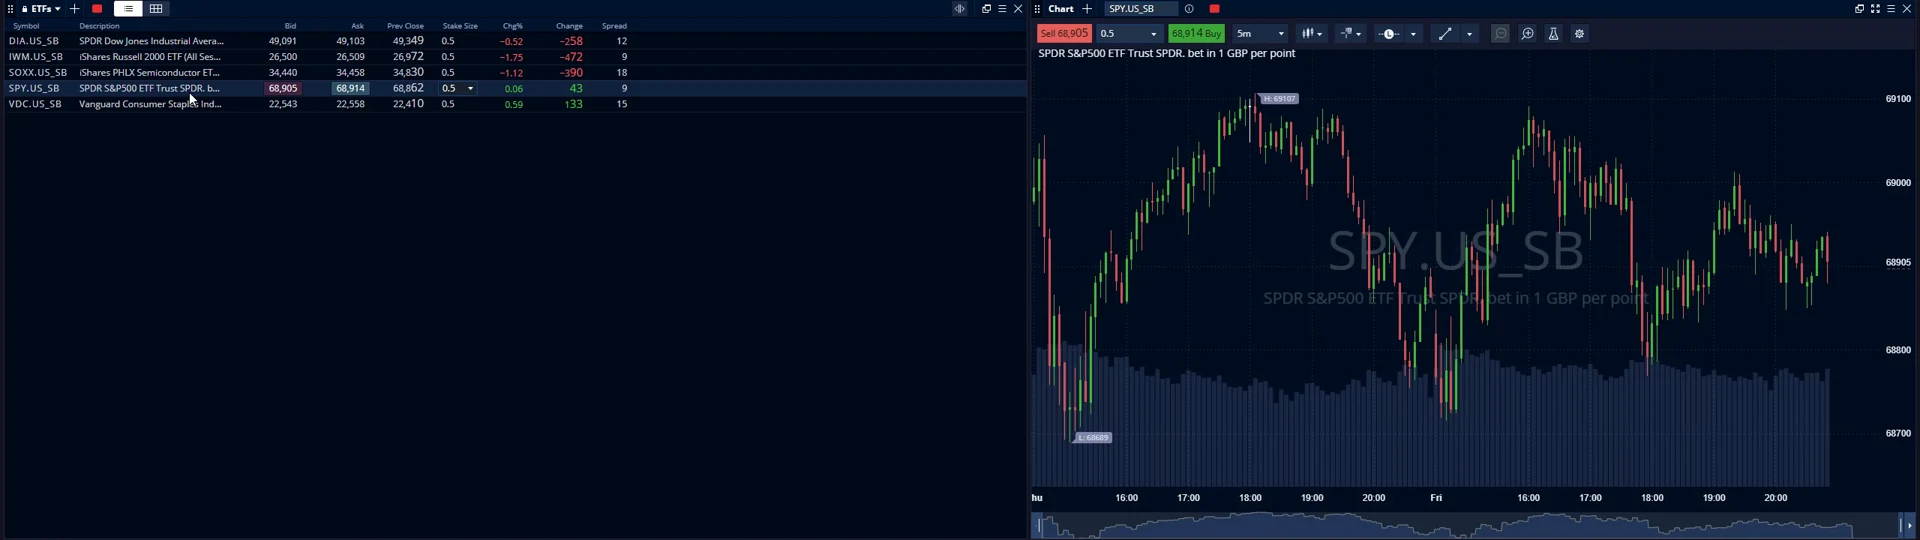Viewport: 1920px width, 540px height.
Task: Click VDC ask value 22,558
Action: pyautogui.click(x=350, y=104)
